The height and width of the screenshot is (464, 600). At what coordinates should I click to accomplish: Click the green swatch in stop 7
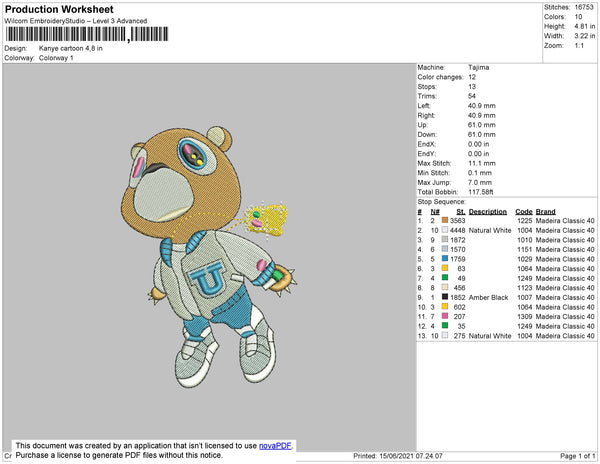click(445, 278)
